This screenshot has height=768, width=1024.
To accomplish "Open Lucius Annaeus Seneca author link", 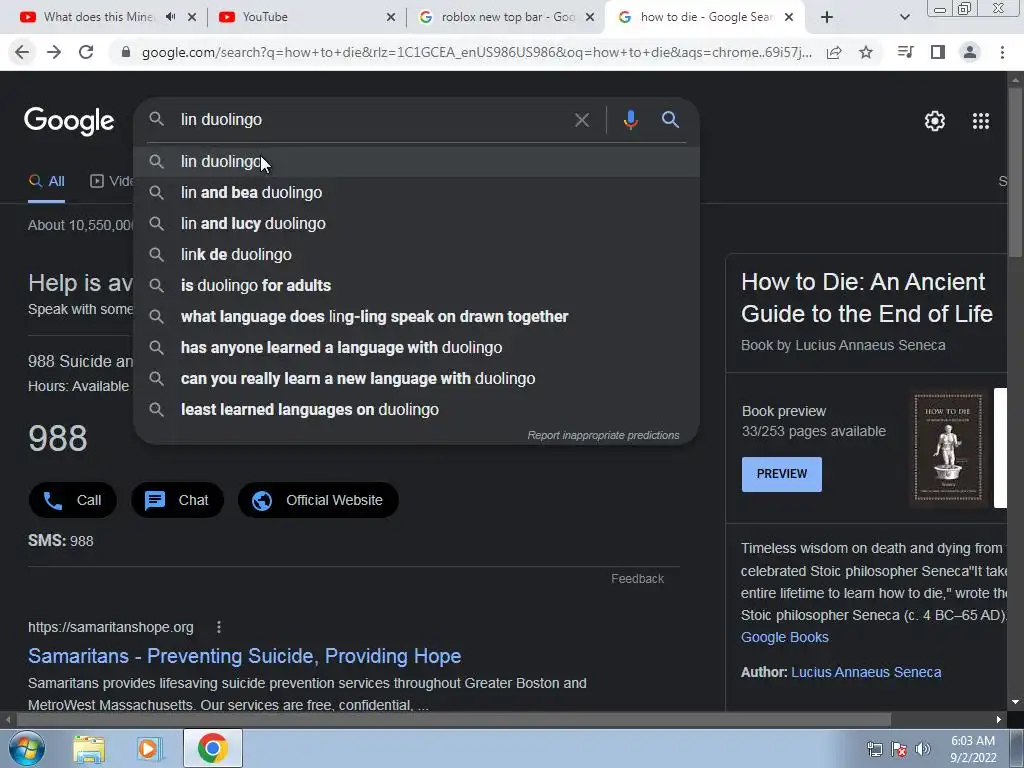I will tap(866, 672).
